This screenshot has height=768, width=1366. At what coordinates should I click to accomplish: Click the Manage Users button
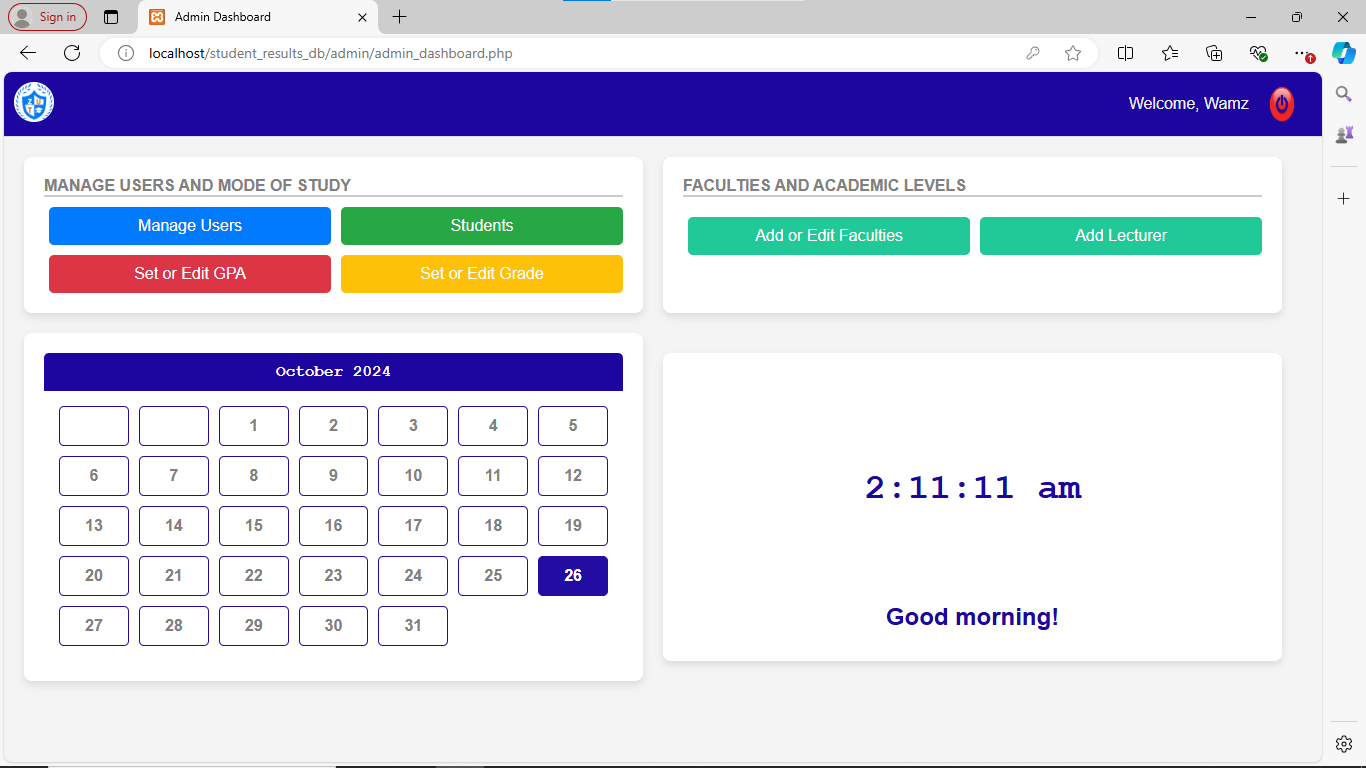(x=190, y=226)
